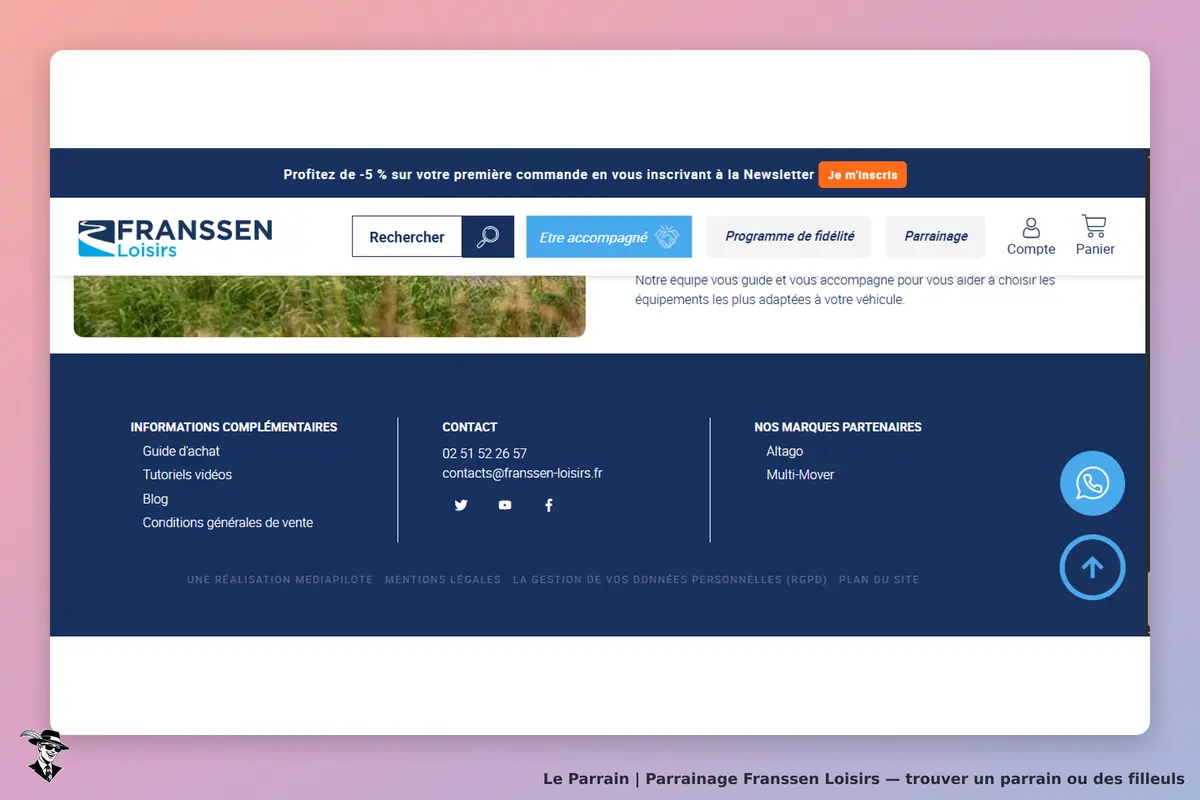Open the Plan du site link
1200x800 pixels.
coord(879,580)
